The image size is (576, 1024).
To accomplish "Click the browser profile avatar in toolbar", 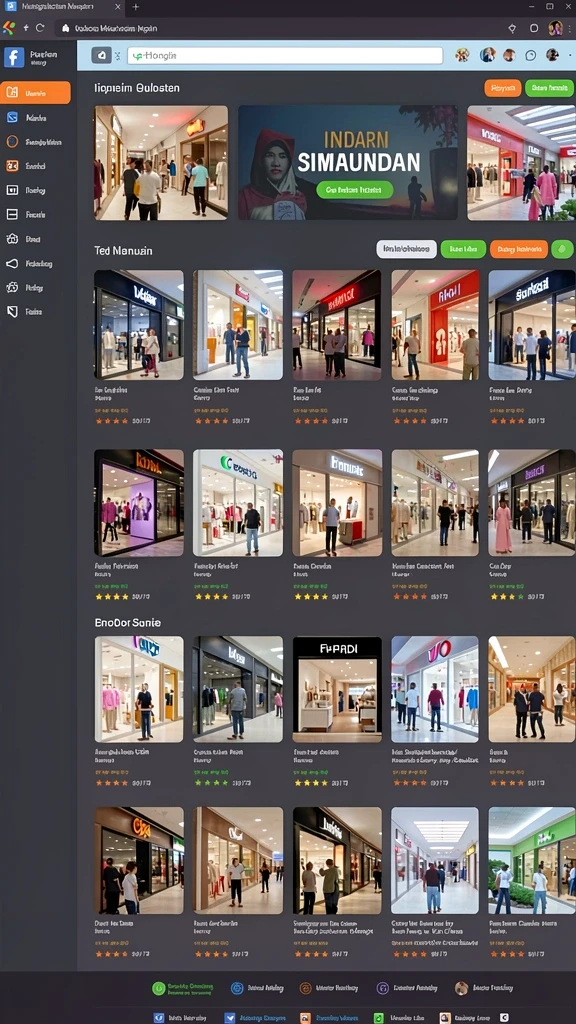I will pyautogui.click(x=555, y=28).
